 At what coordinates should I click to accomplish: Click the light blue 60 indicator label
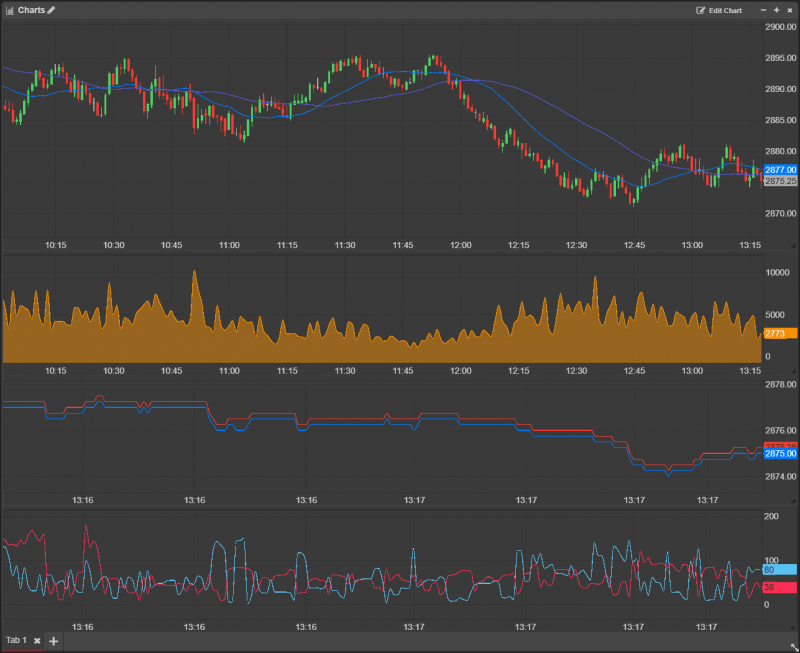click(x=778, y=569)
